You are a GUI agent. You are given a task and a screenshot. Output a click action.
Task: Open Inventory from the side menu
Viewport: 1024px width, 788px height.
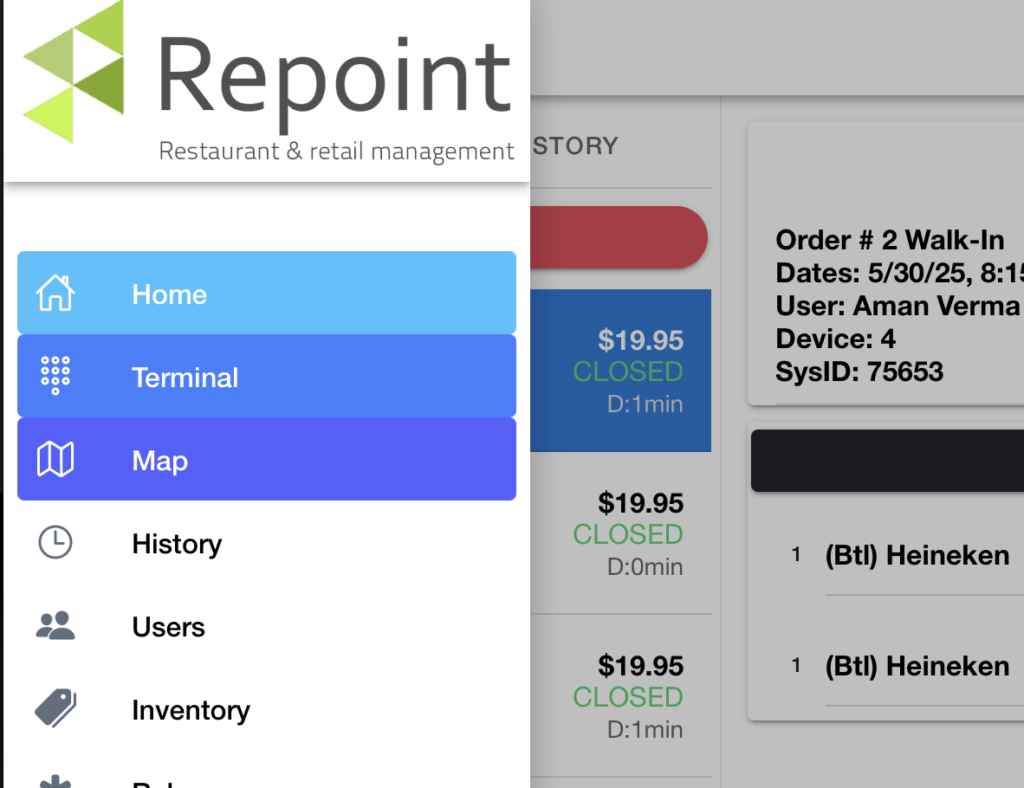coord(191,710)
